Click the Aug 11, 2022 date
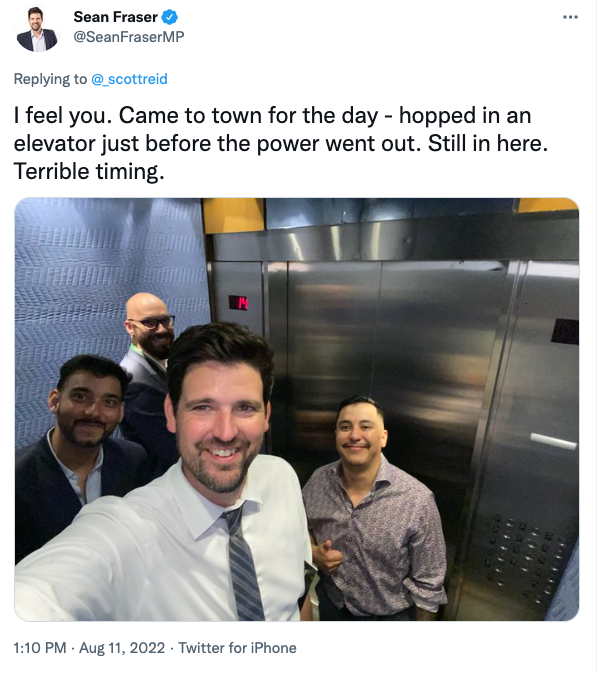This screenshot has width=600, height=674. (x=122, y=648)
